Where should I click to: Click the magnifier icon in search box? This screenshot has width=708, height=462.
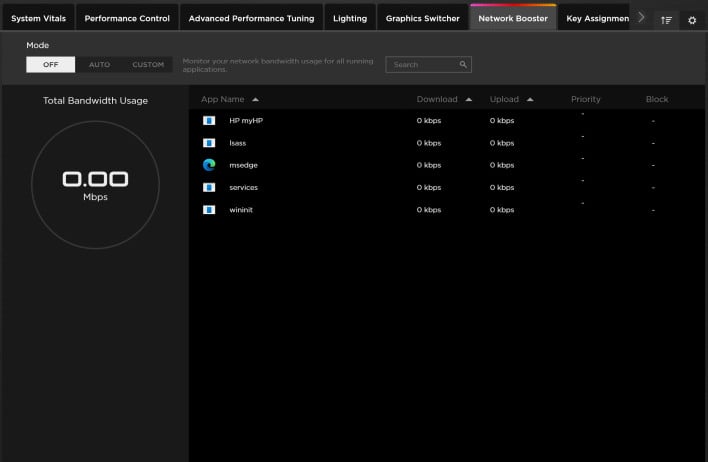pyautogui.click(x=463, y=64)
